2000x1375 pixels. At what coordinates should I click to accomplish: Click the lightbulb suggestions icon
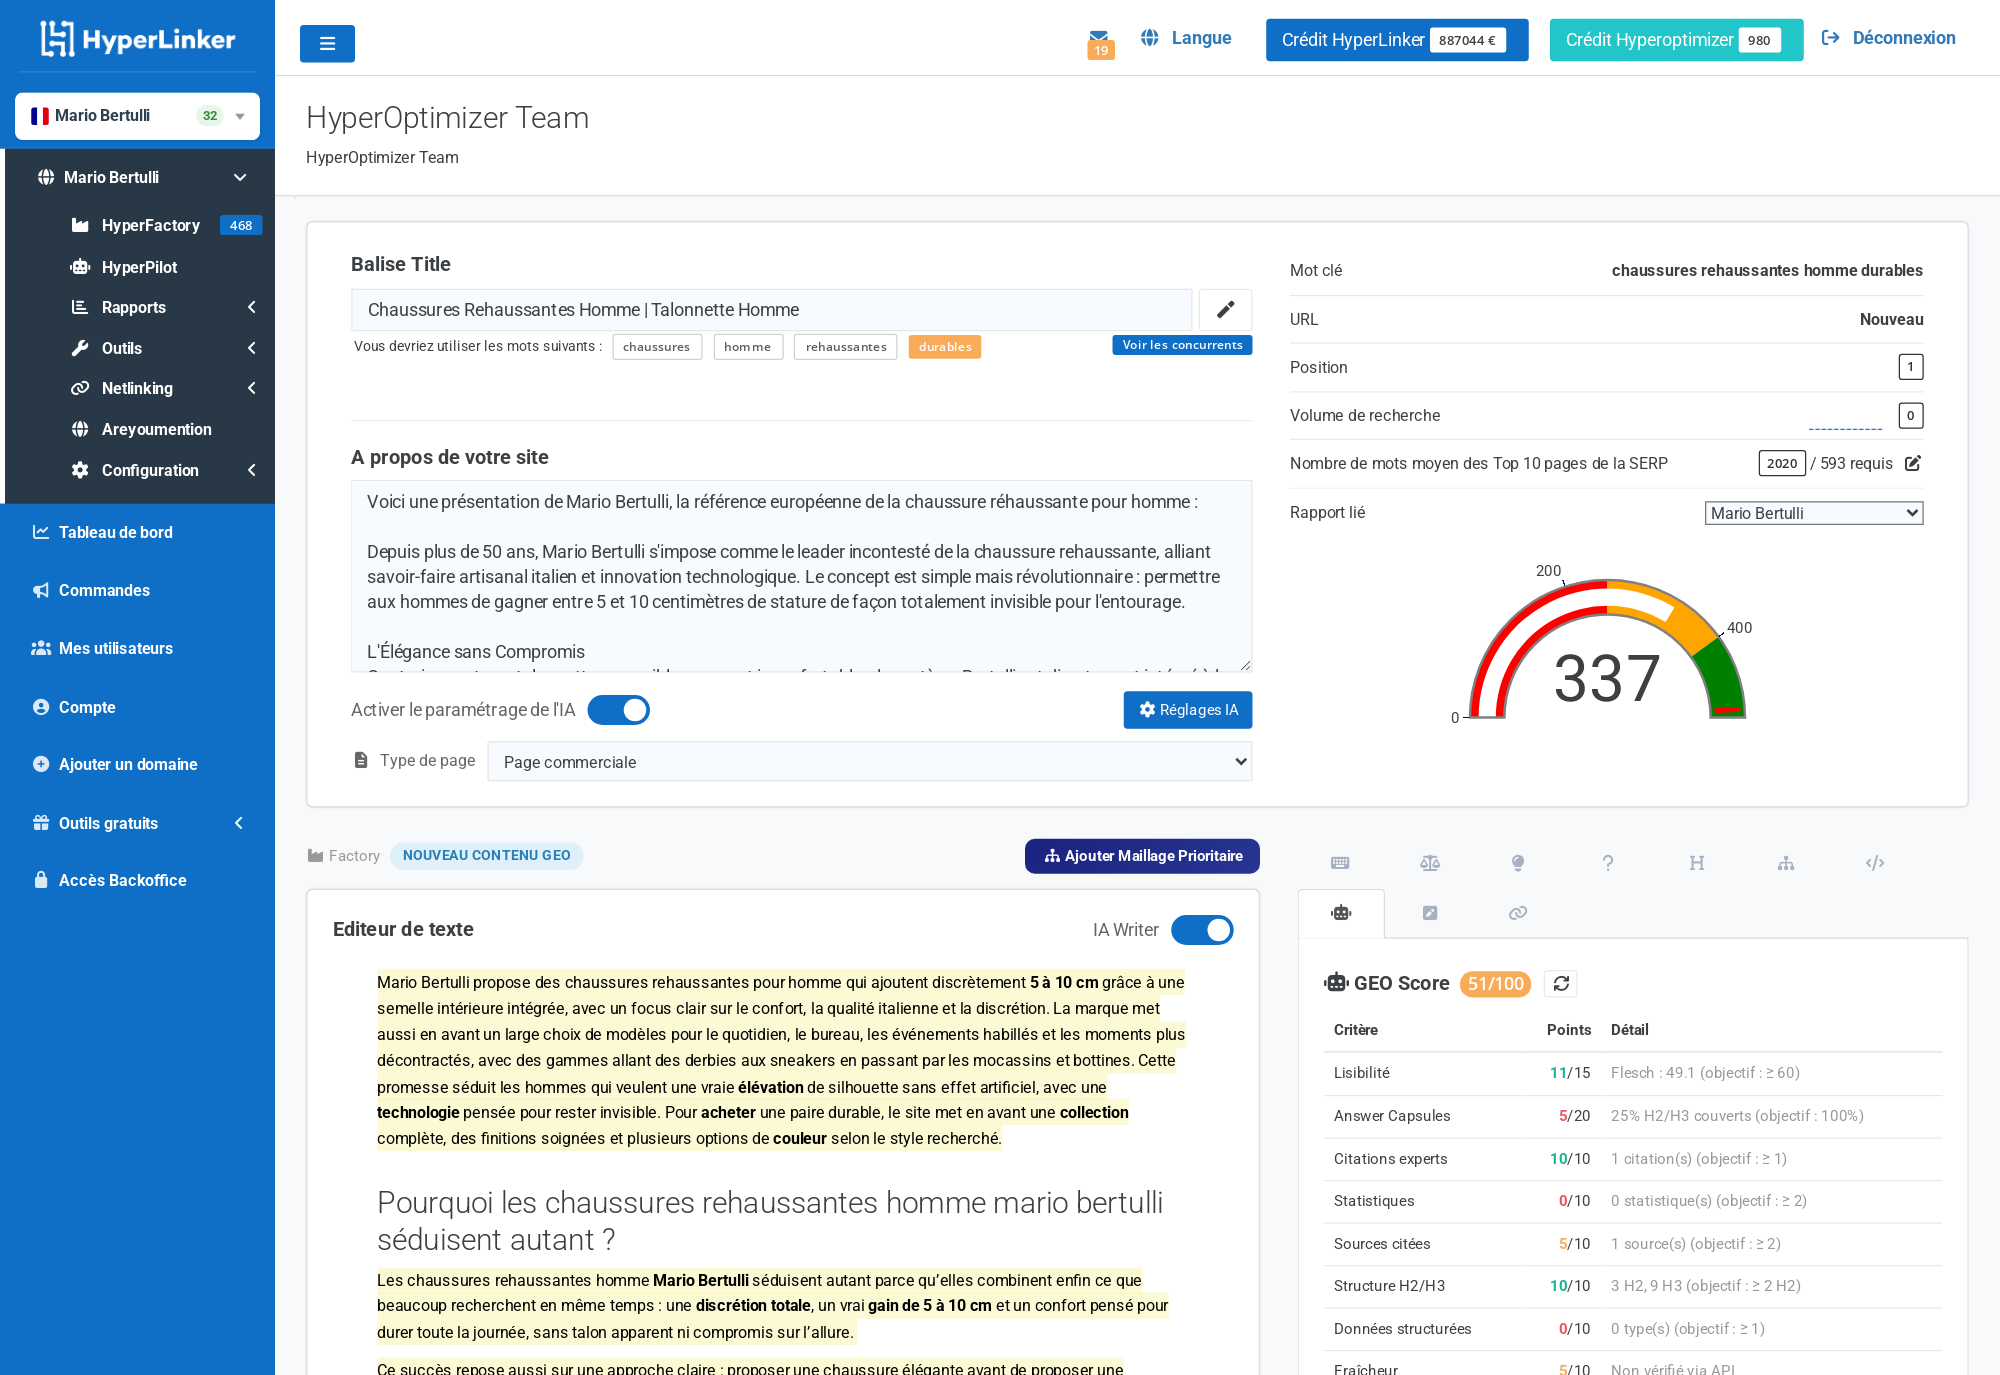tap(1517, 862)
